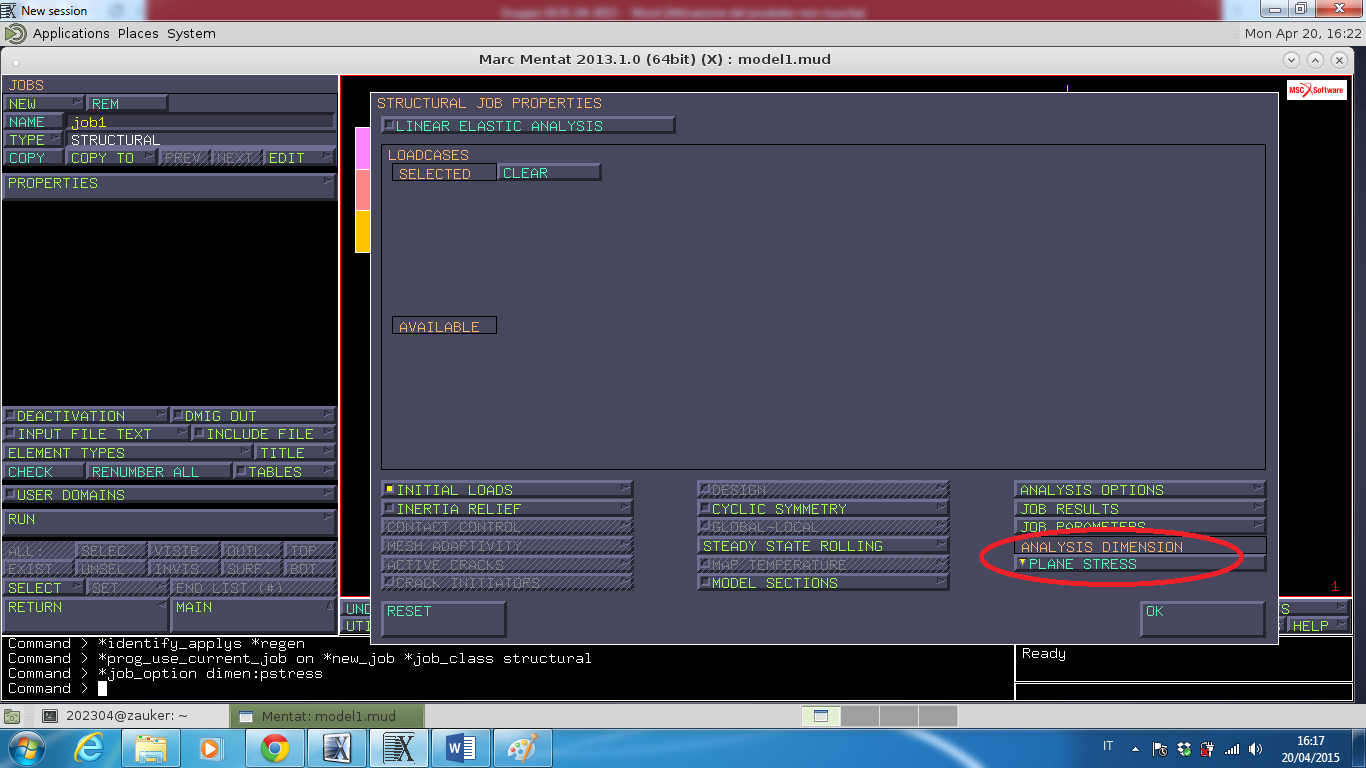
Task: Launch Google Chrome from the taskbar
Action: [x=275, y=748]
